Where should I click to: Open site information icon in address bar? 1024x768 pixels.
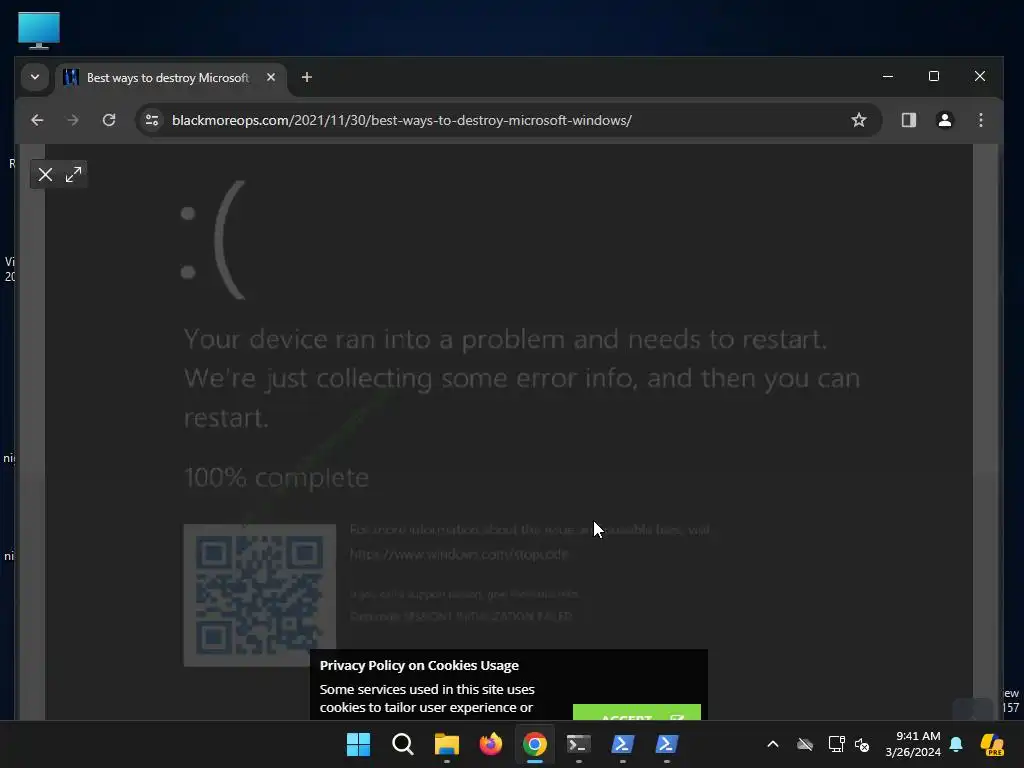(152, 120)
